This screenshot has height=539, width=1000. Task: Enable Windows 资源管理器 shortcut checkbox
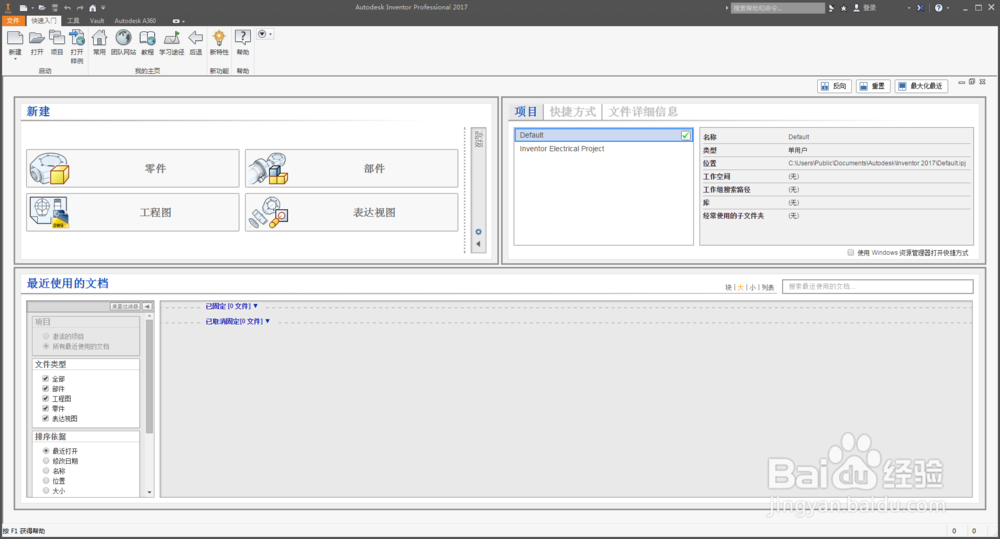(x=850, y=253)
